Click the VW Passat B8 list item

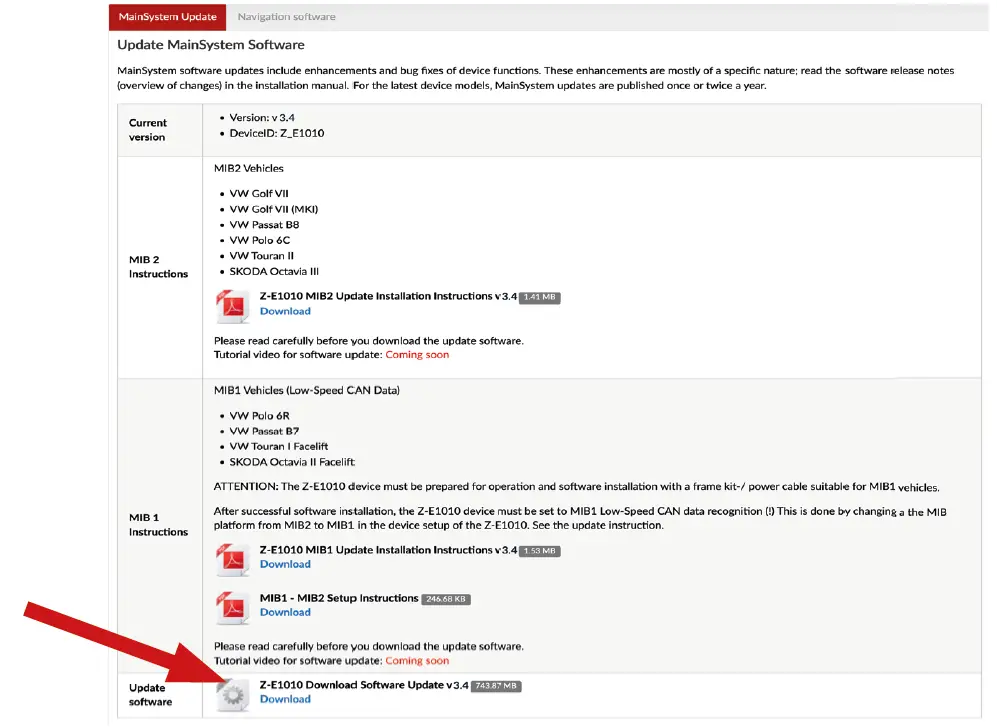click(x=264, y=225)
